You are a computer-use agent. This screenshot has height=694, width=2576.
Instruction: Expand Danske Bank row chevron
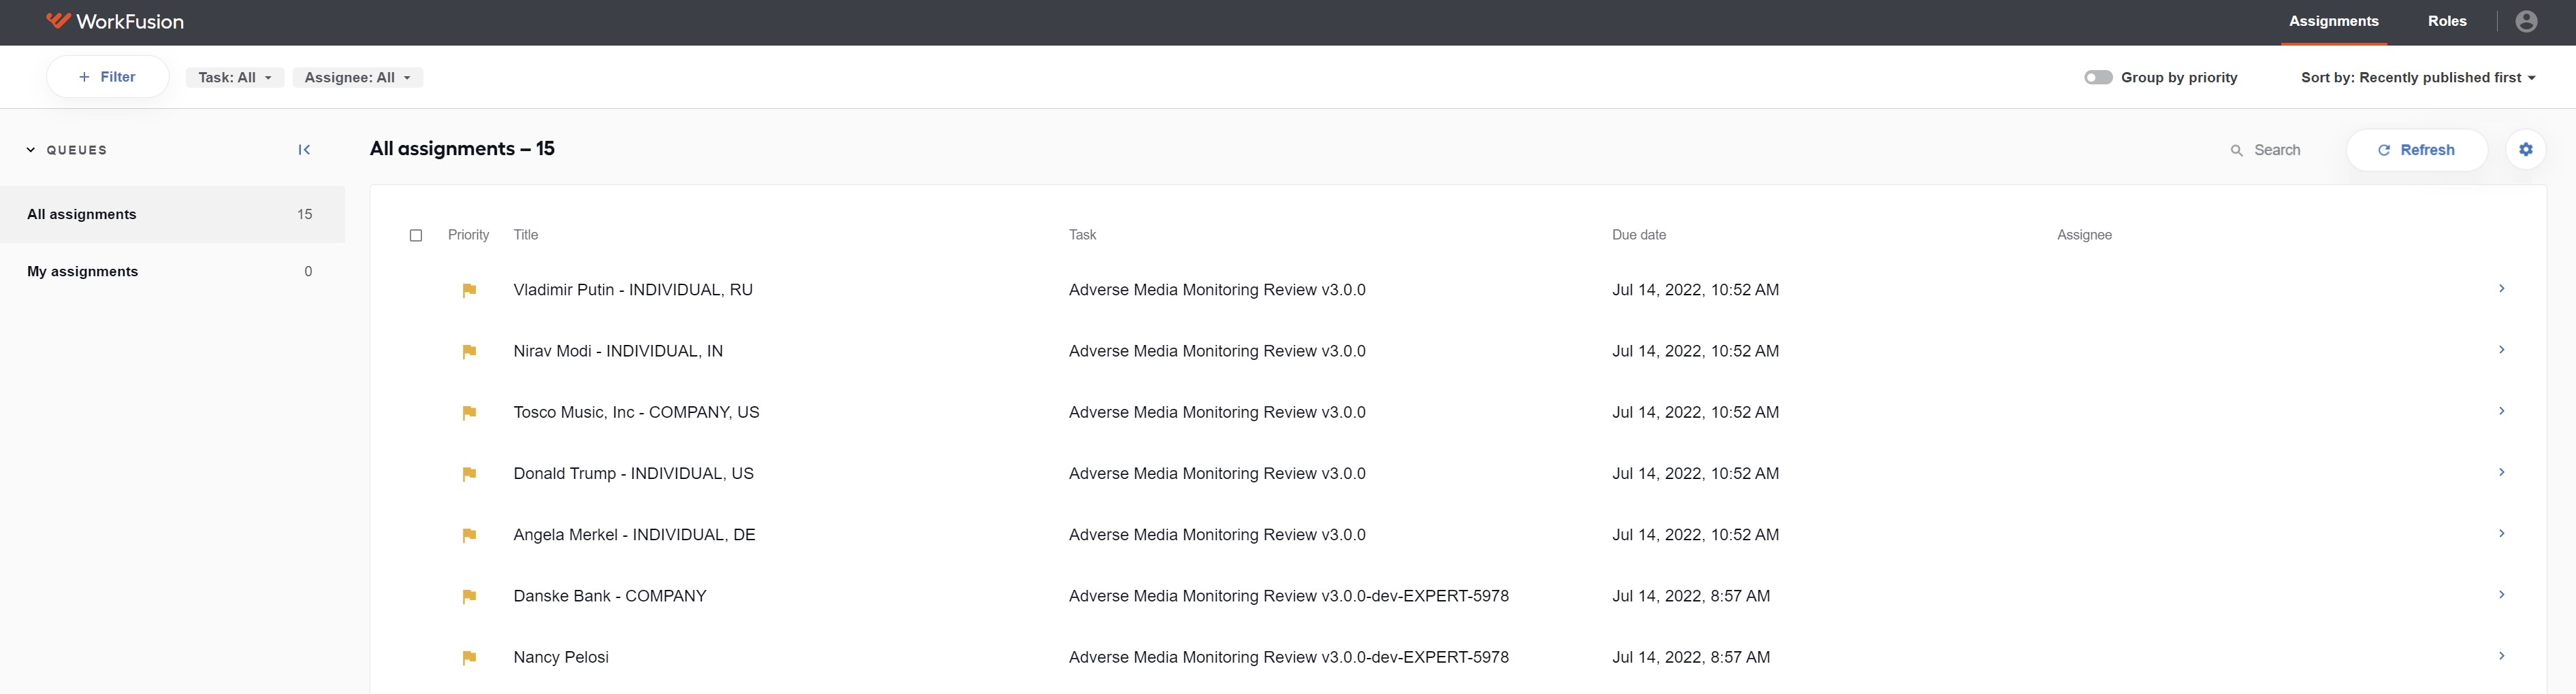pyautogui.click(x=2501, y=594)
